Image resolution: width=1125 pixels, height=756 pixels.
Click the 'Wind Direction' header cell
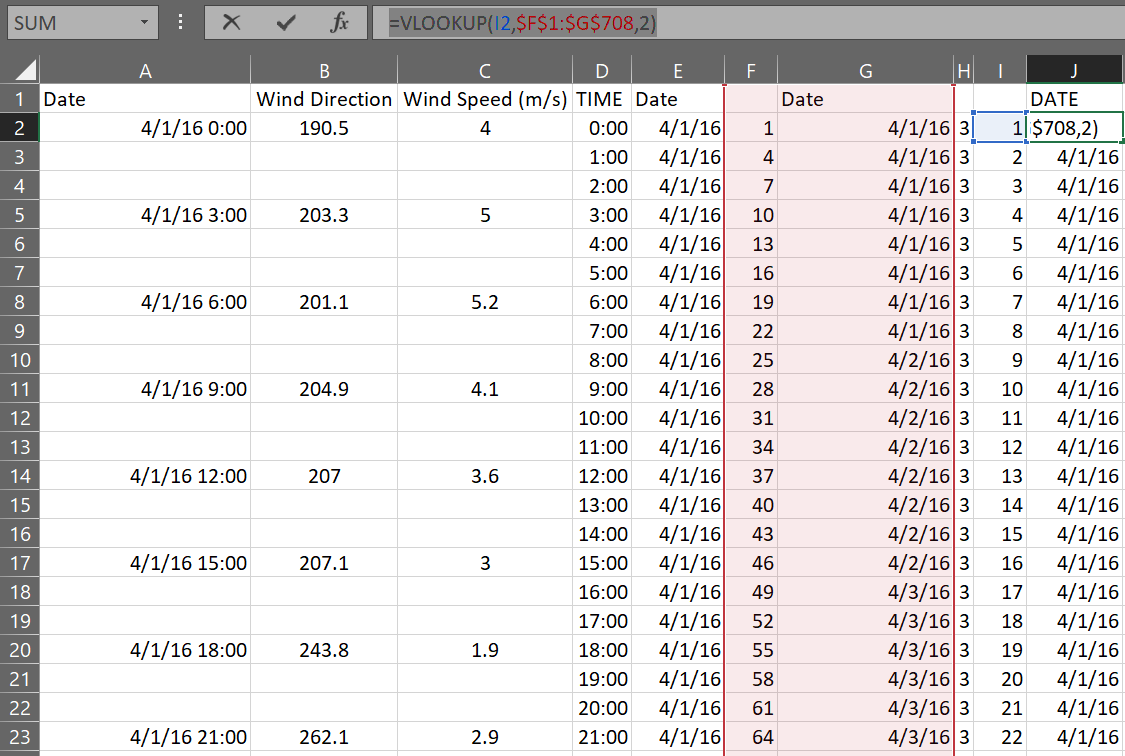324,99
